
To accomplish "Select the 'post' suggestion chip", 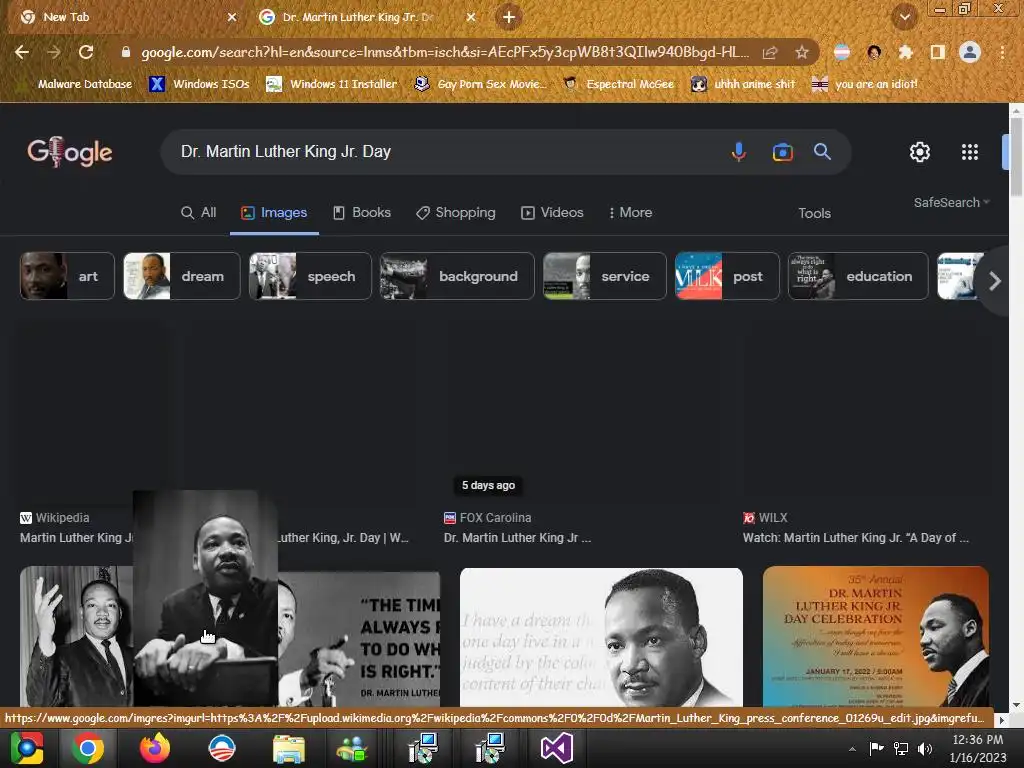I will (727, 276).
